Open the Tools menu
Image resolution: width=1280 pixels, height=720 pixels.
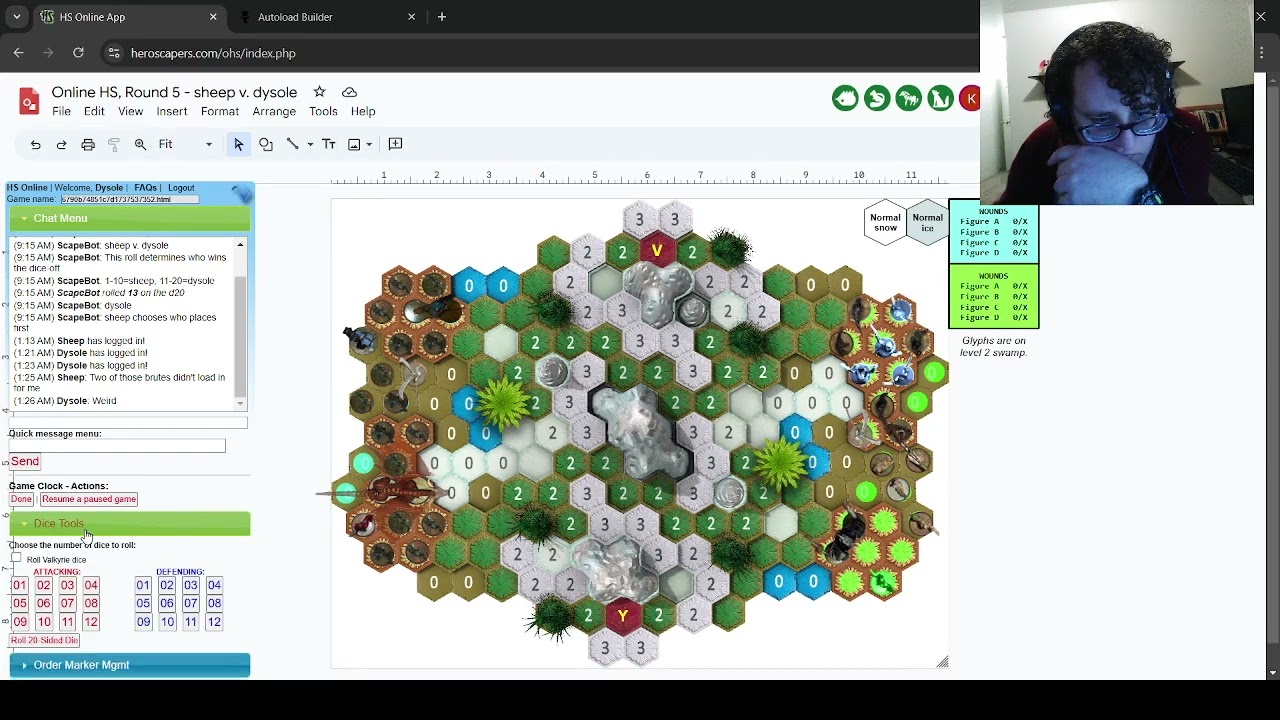click(x=323, y=112)
